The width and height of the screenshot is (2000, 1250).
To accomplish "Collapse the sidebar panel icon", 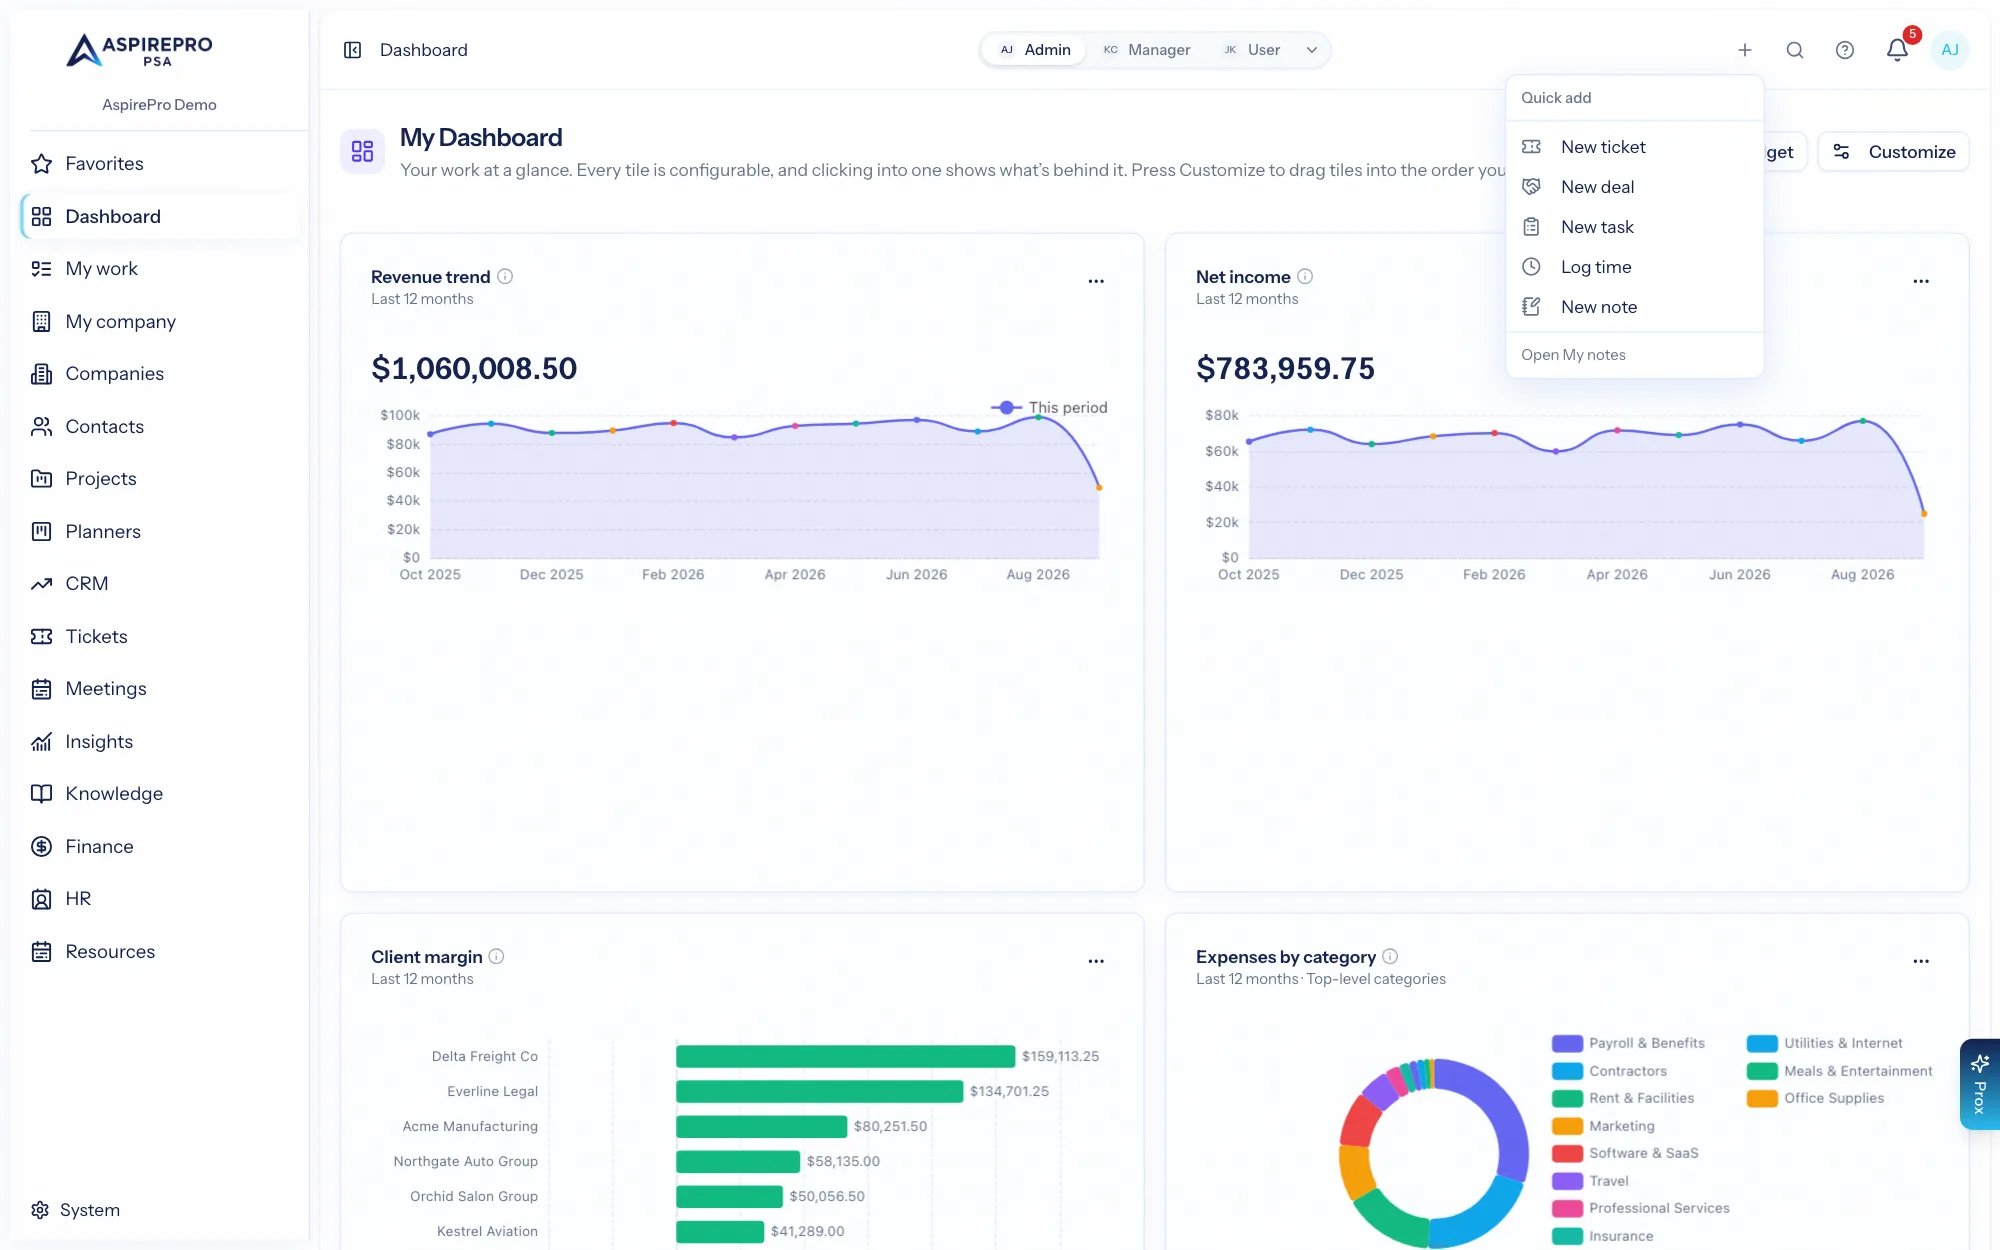I will click(x=352, y=50).
